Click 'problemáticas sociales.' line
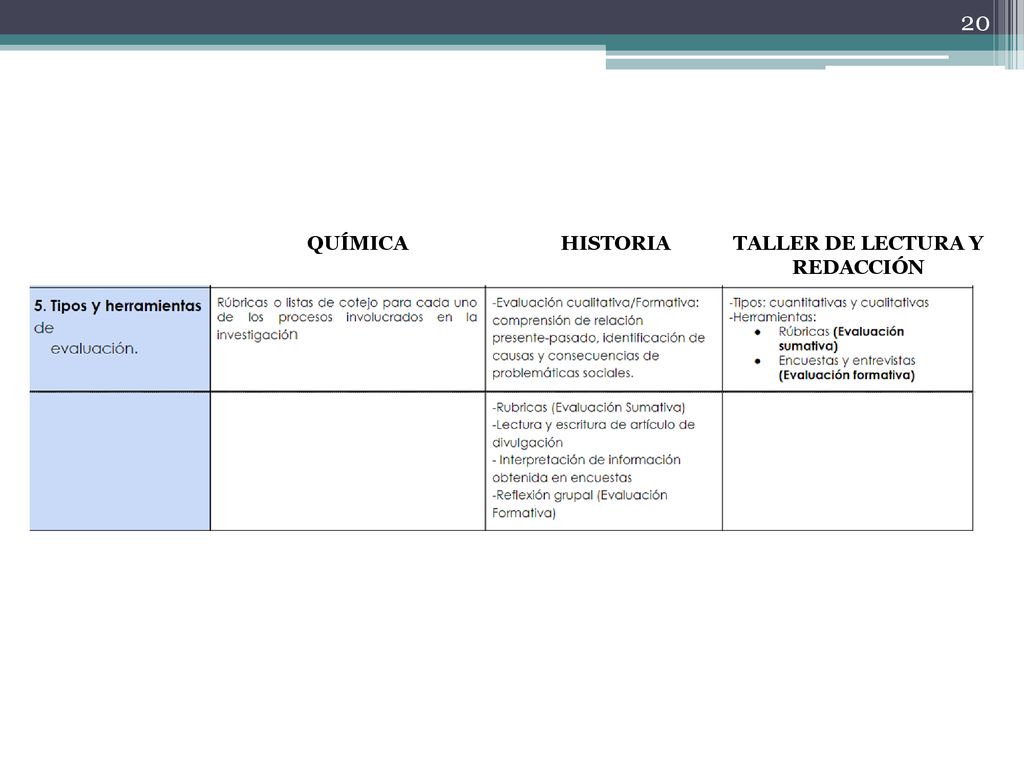This screenshot has height=768, width=1024. pos(563,373)
